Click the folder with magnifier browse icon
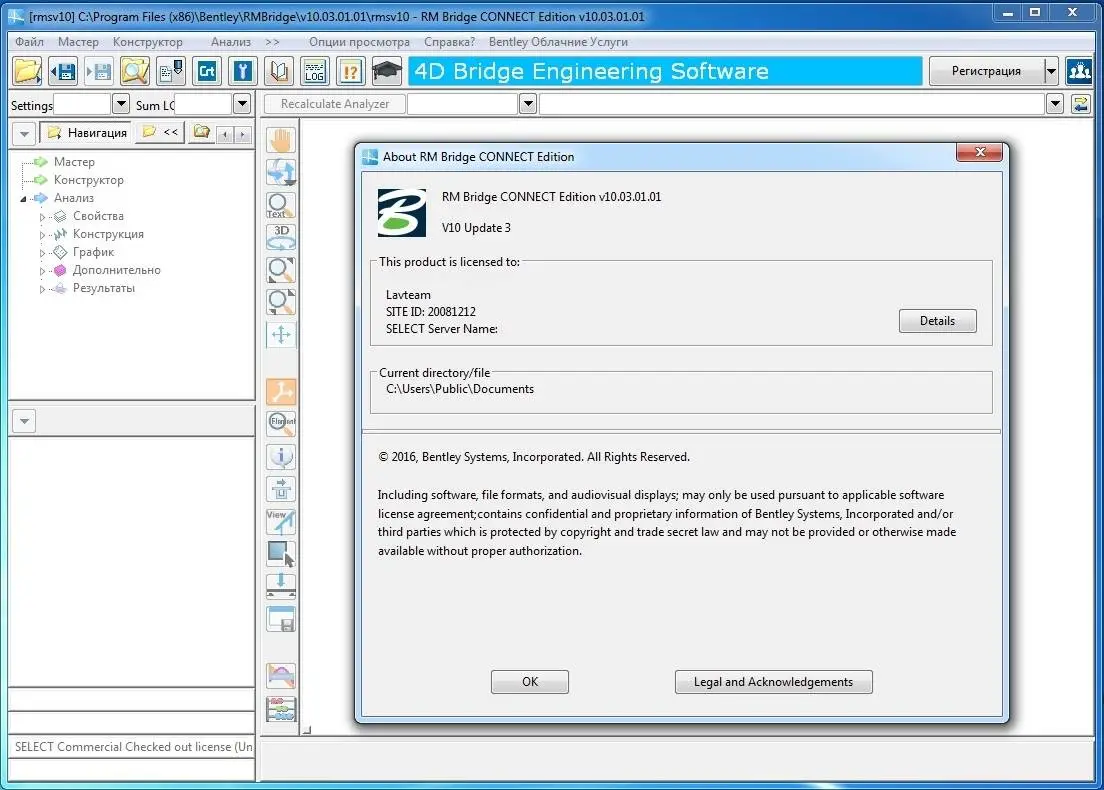Screen dimensions: 1104x790 click(134, 71)
